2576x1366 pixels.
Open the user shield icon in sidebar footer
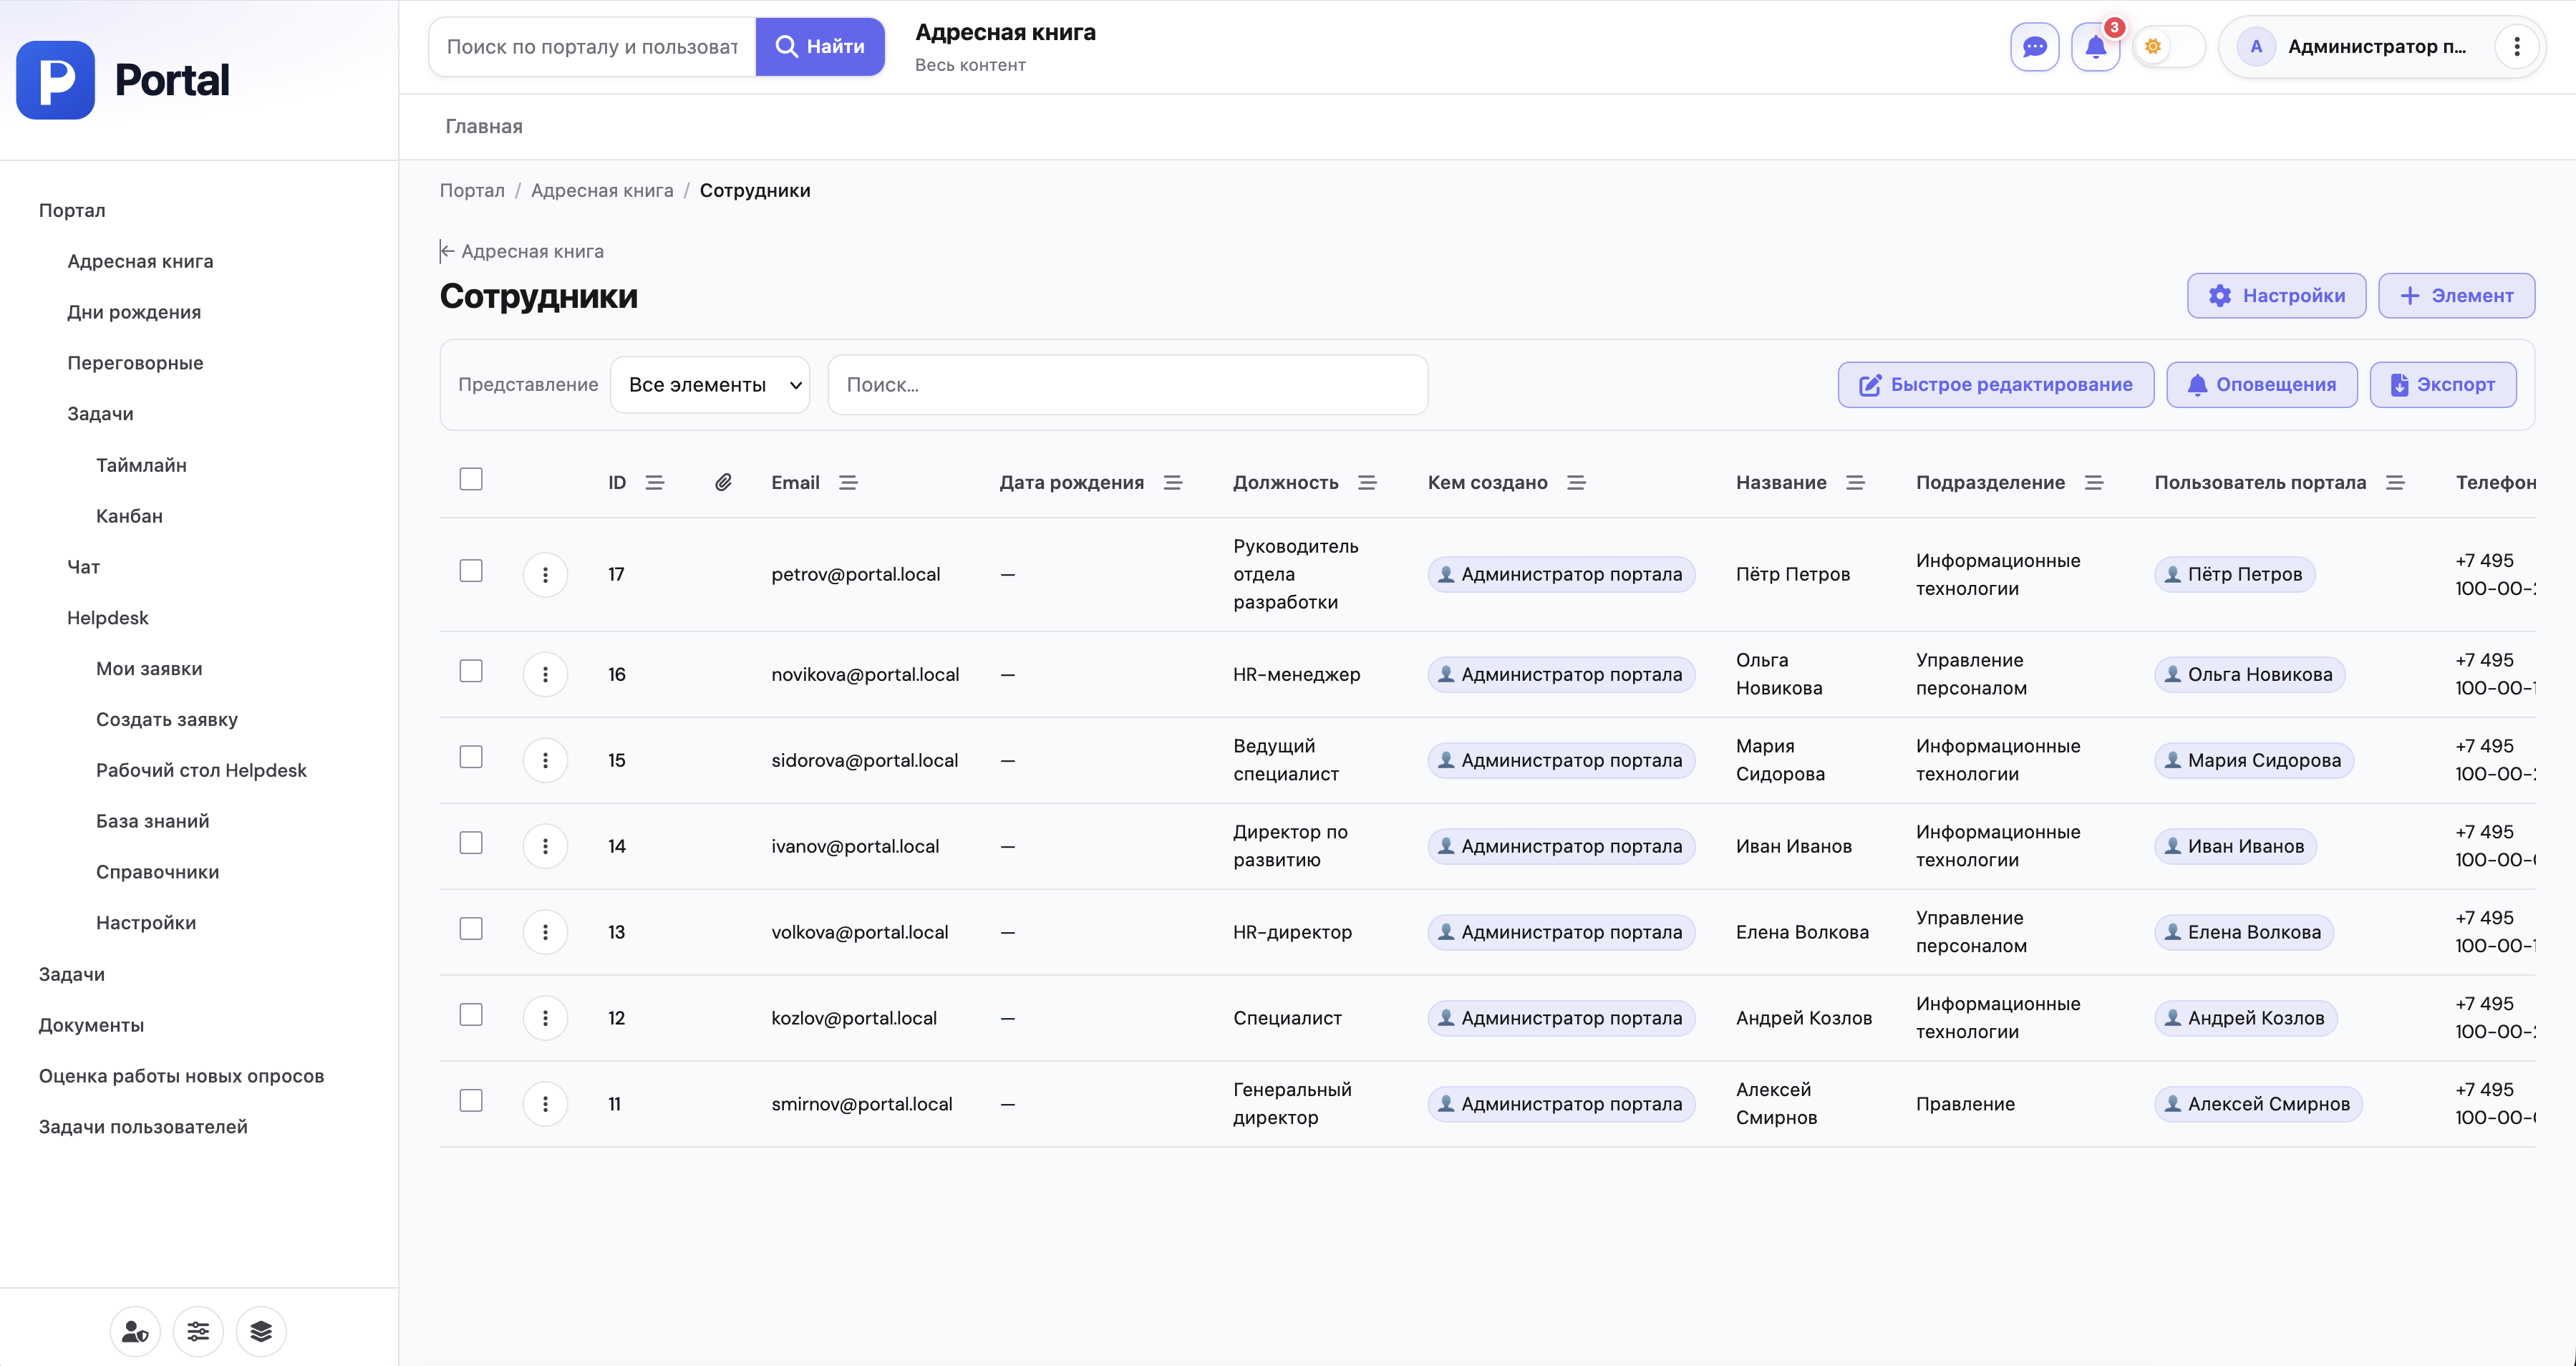[x=135, y=1331]
